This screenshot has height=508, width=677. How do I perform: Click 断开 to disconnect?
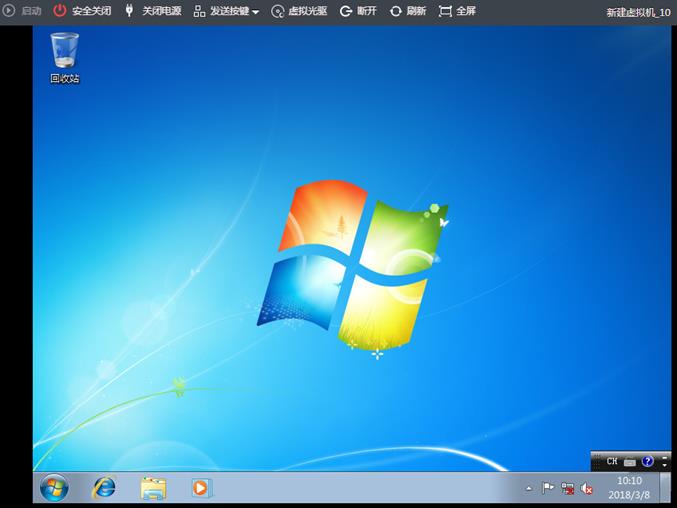pos(358,11)
